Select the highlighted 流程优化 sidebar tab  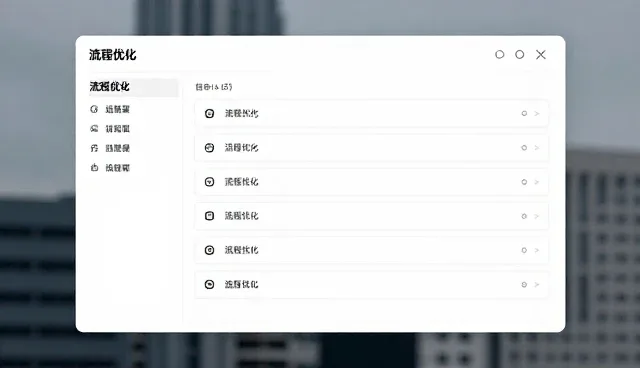[134, 87]
